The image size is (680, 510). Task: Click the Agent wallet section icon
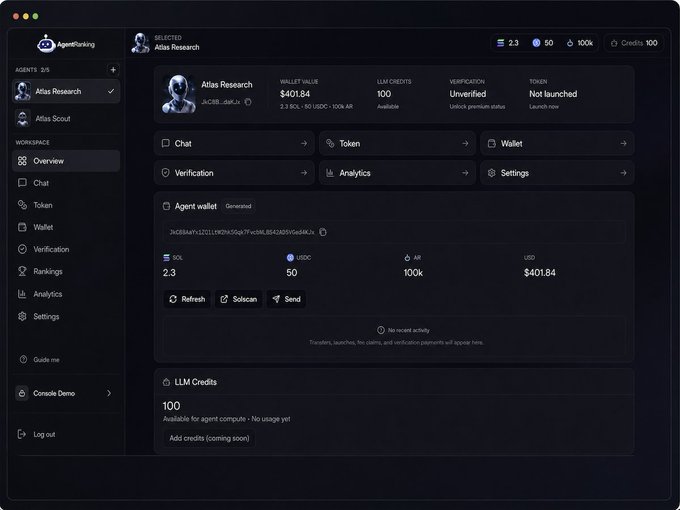[x=166, y=206]
